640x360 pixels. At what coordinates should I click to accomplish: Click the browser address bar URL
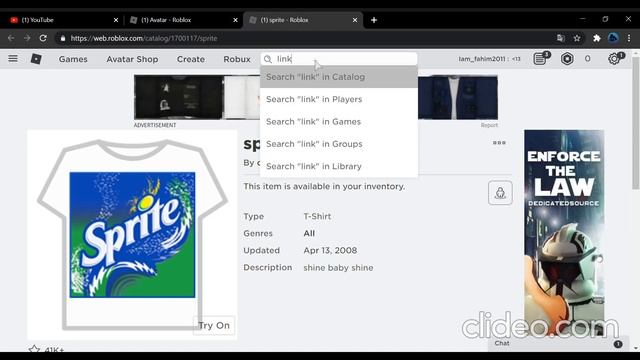click(x=144, y=38)
